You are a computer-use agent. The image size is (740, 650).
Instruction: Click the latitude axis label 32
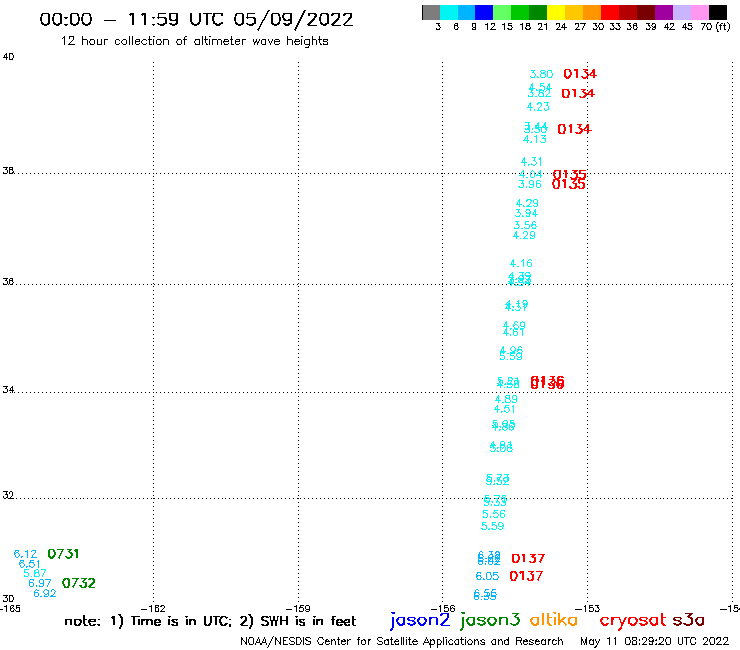pos(8,496)
